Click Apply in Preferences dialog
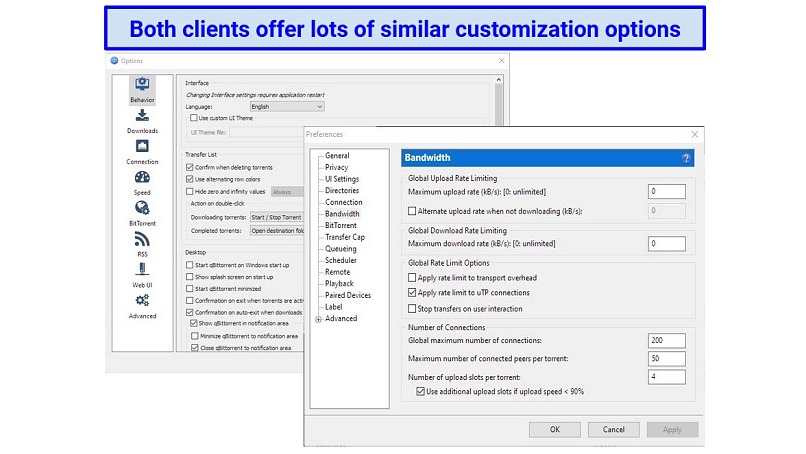The image size is (806, 454). (672, 429)
